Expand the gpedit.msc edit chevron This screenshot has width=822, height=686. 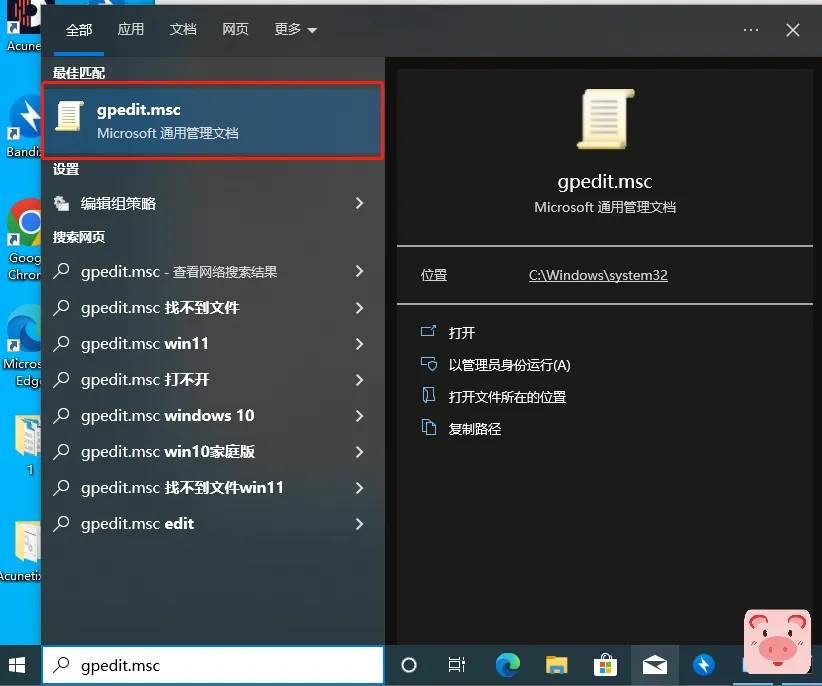(x=360, y=524)
